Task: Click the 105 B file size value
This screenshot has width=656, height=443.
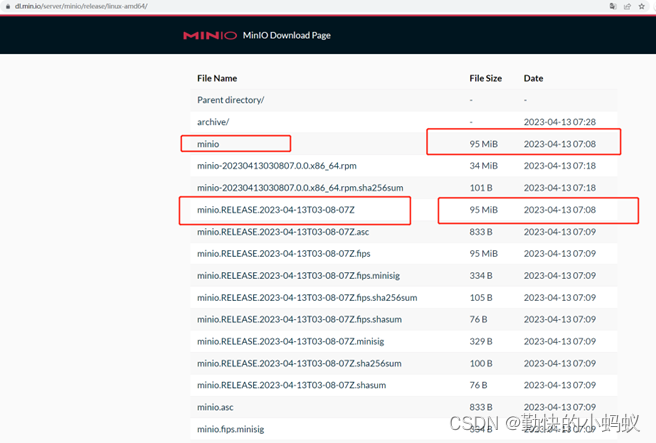Action: click(x=481, y=297)
